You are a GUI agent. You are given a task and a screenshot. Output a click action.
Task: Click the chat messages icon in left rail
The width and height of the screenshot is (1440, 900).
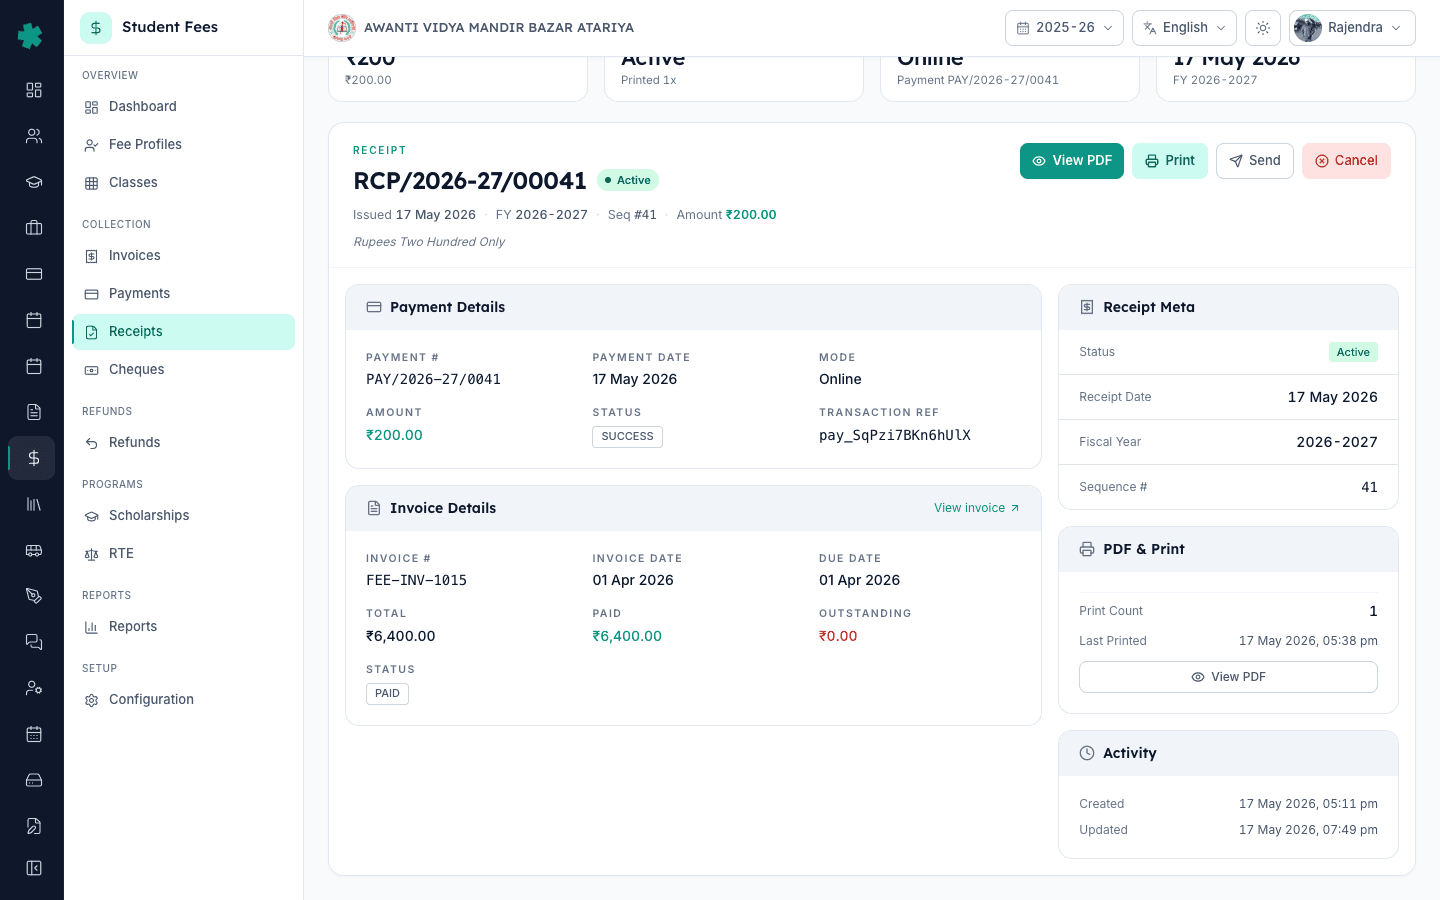click(33, 642)
